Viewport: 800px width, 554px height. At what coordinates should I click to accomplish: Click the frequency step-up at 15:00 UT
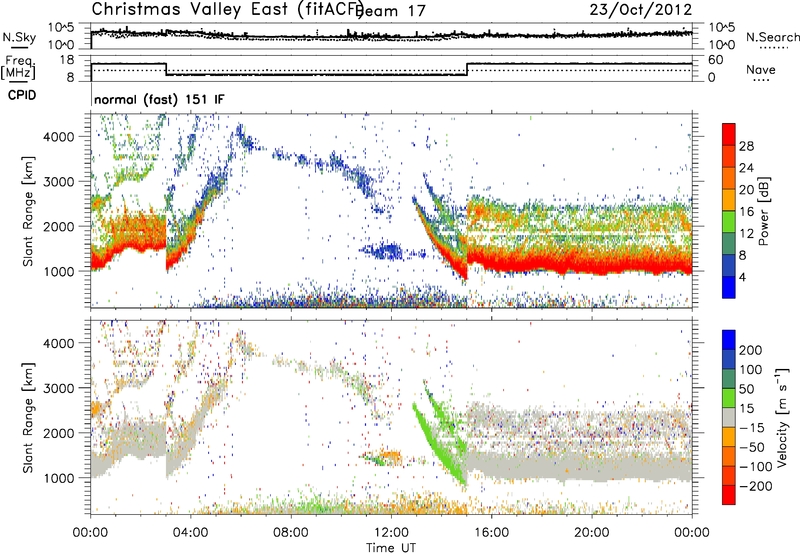point(467,69)
